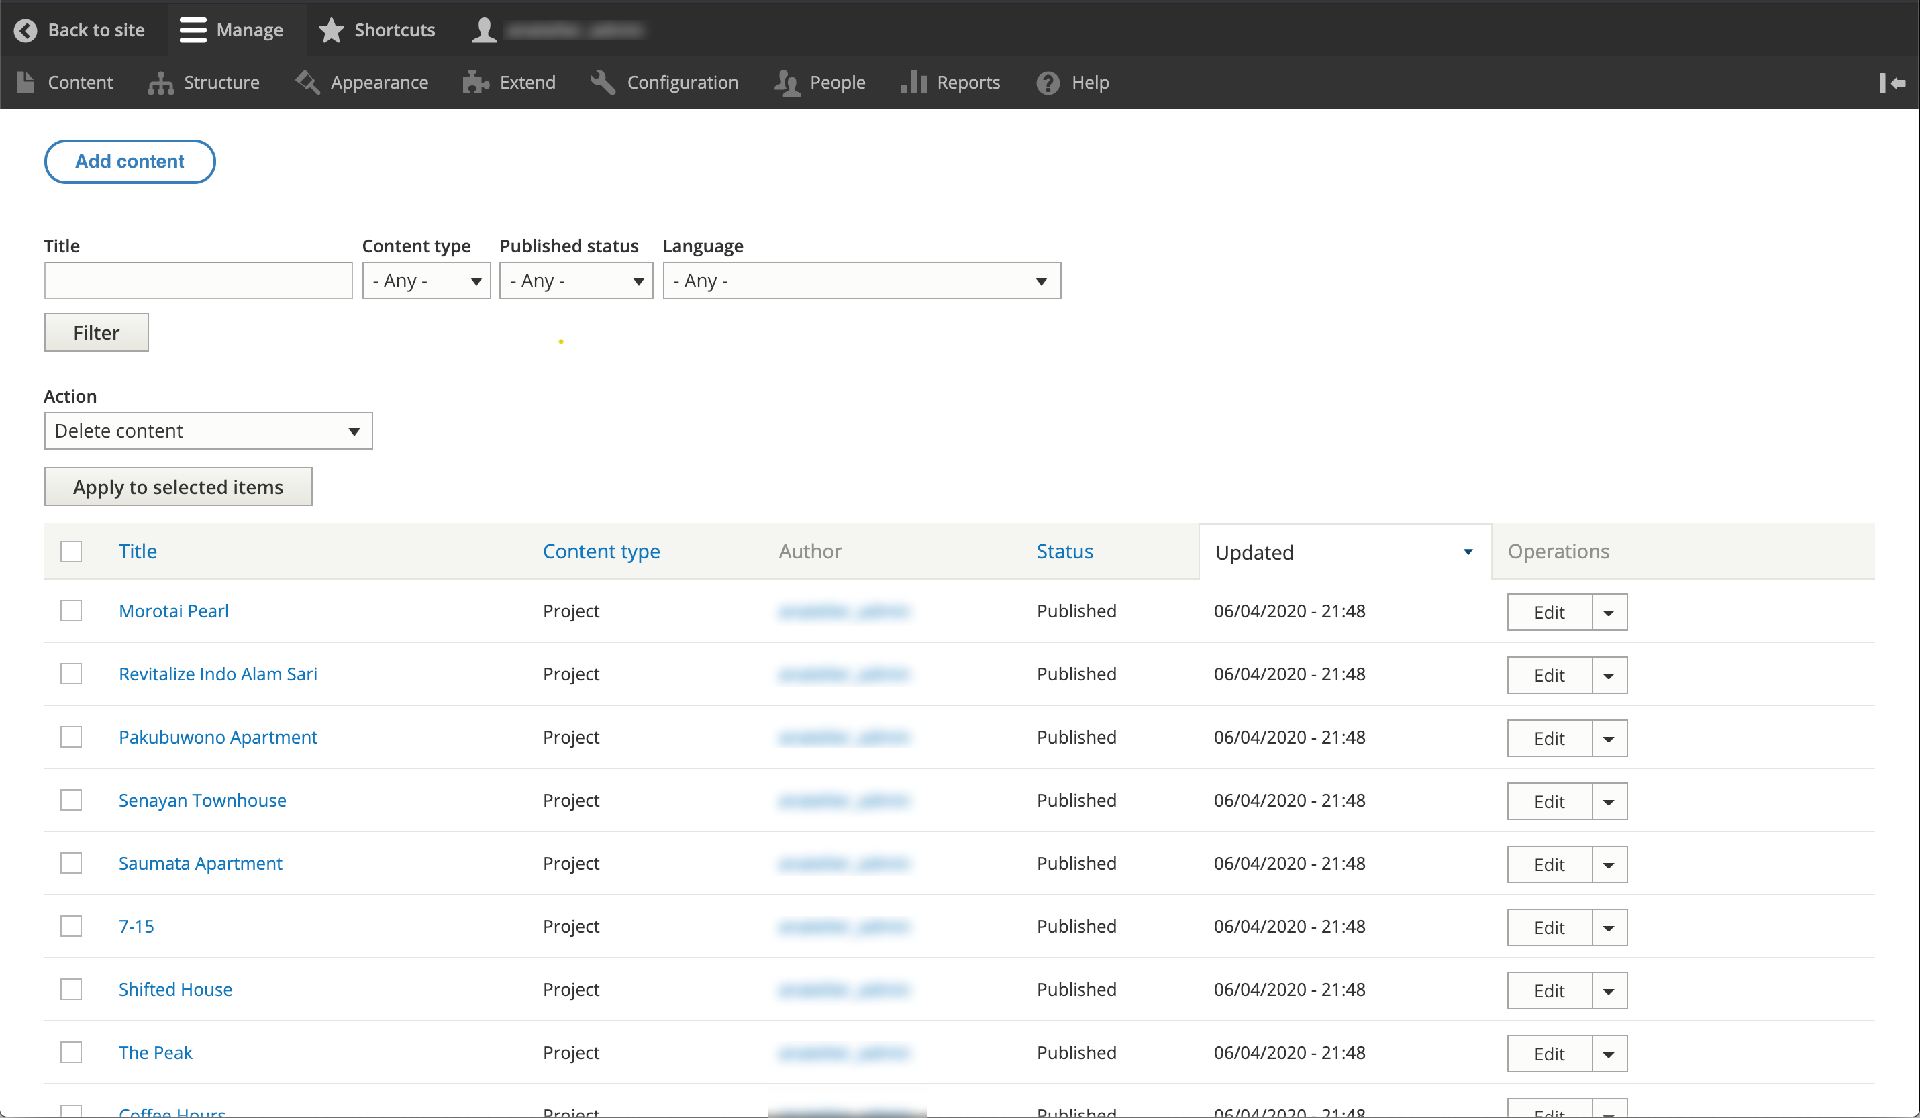Sort by the Updated column header
Screen dimensions: 1920x1118
pos(1255,551)
